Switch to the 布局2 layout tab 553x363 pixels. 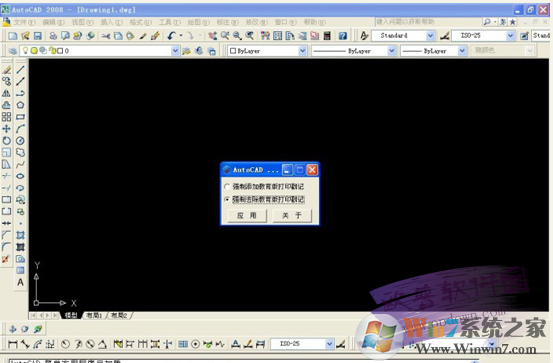pyautogui.click(x=119, y=315)
